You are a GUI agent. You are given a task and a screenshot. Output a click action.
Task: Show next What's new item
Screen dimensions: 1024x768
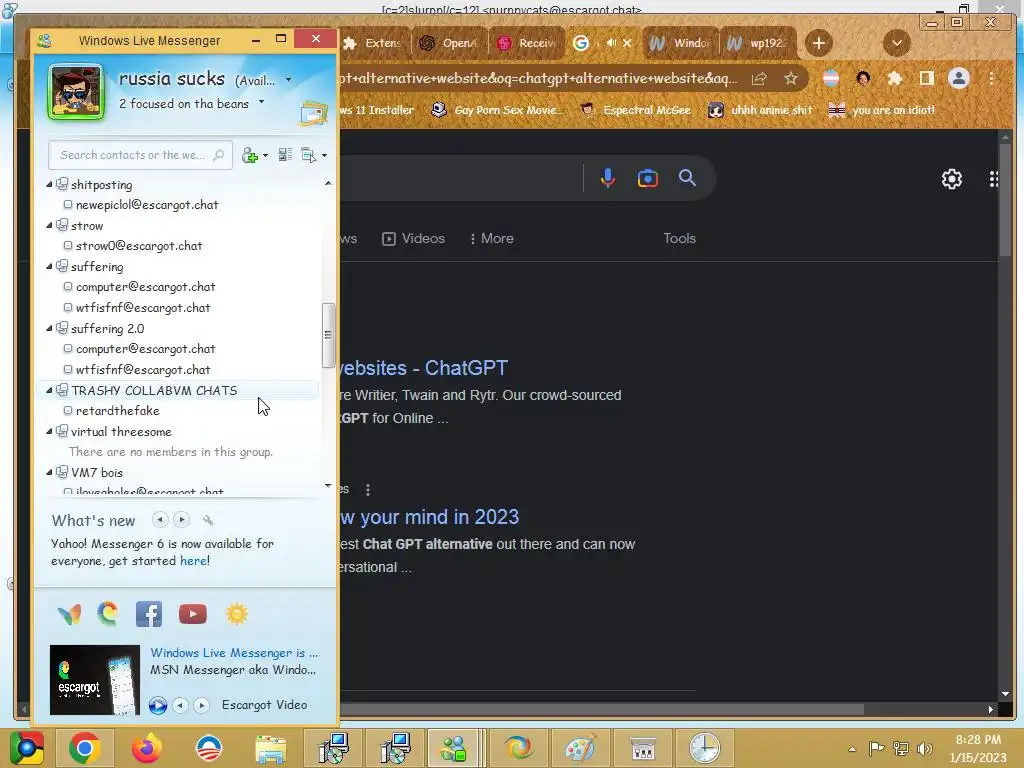click(182, 520)
